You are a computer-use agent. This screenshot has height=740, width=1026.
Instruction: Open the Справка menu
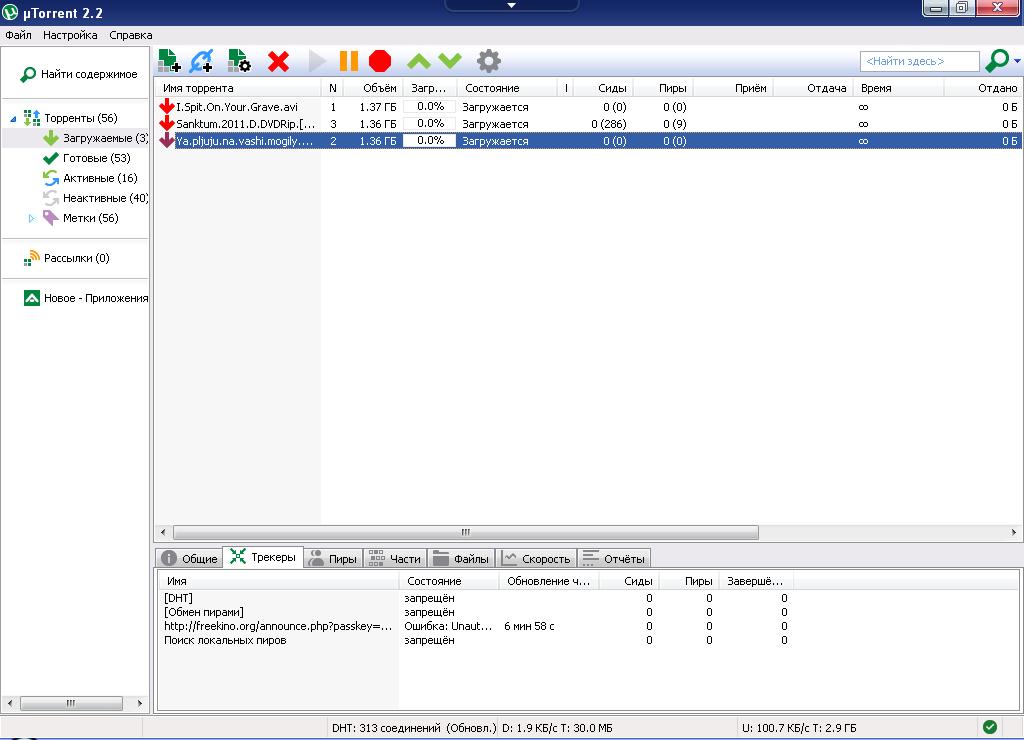tap(131, 35)
